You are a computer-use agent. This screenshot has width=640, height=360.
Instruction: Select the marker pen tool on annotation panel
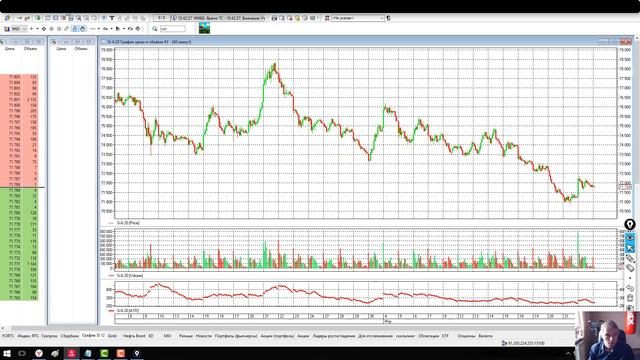[630, 258]
